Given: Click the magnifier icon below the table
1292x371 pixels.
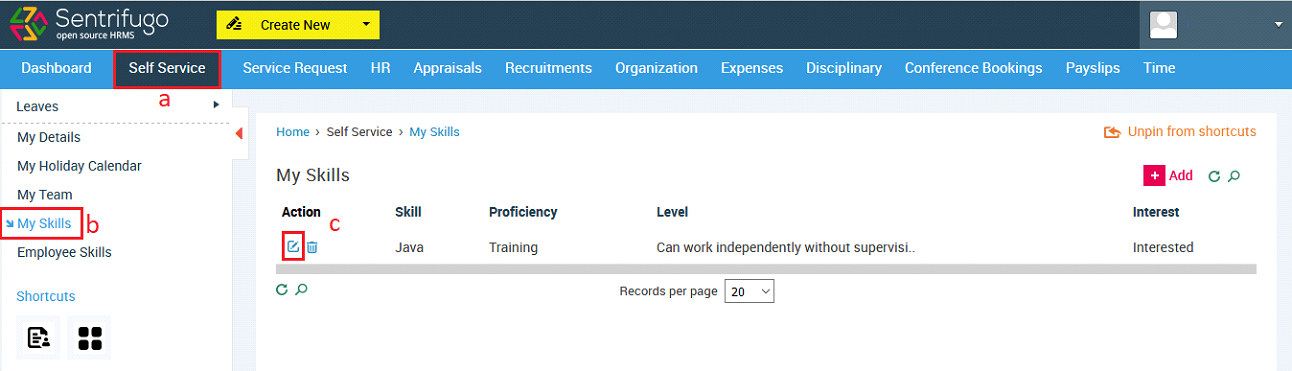Looking at the screenshot, I should point(301,290).
